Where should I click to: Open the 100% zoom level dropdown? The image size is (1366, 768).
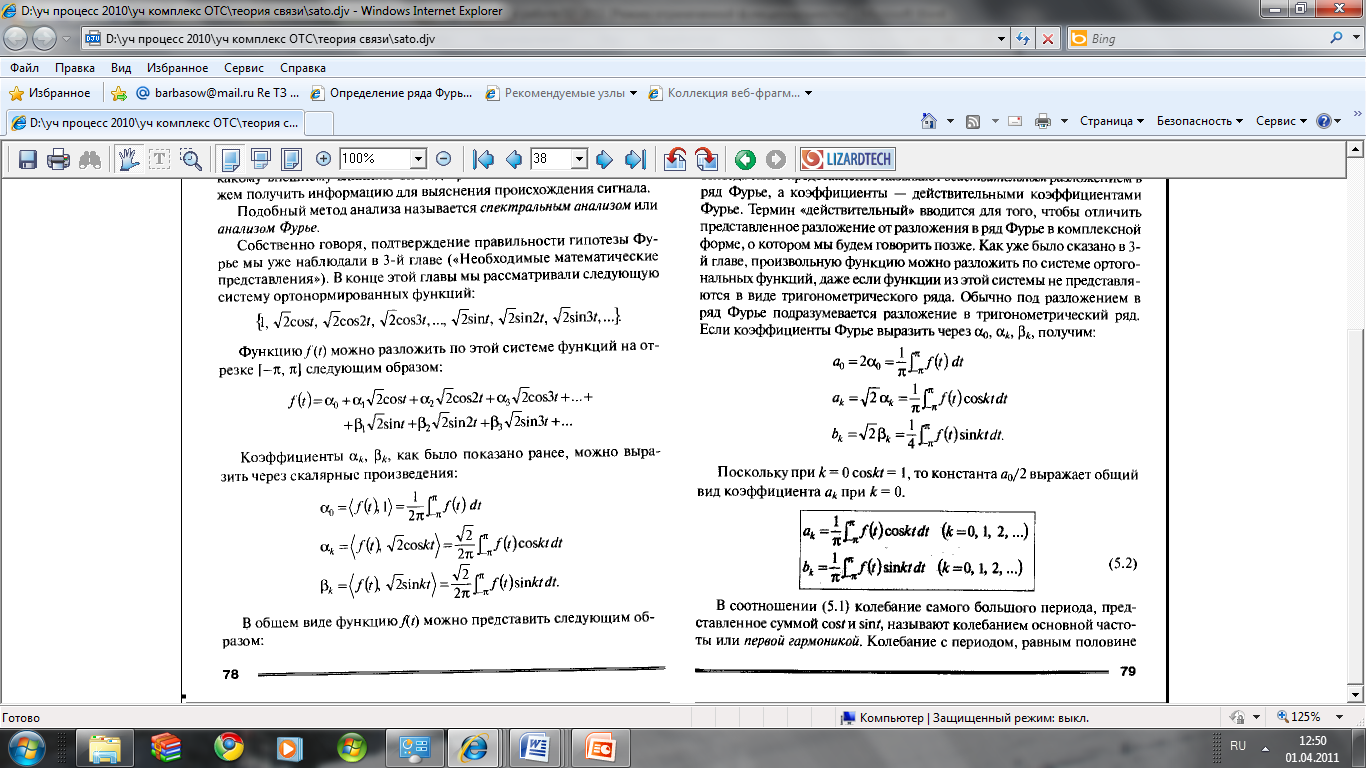pyautogui.click(x=418, y=159)
